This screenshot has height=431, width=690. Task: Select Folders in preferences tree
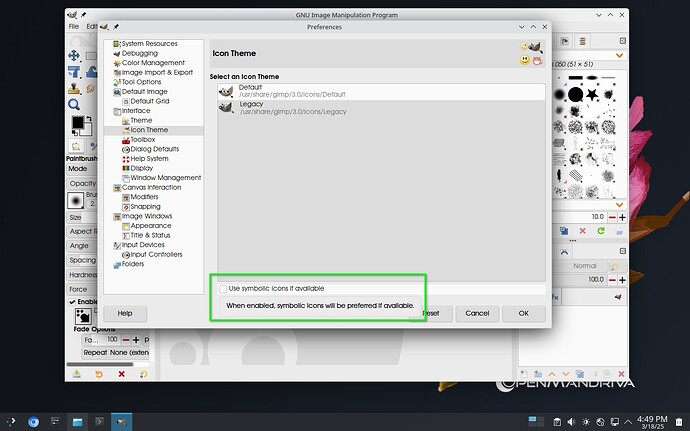point(132,264)
